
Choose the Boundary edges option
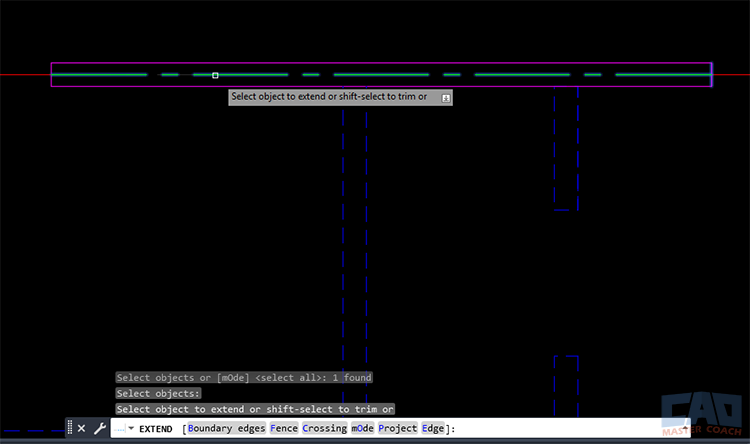tap(226, 428)
